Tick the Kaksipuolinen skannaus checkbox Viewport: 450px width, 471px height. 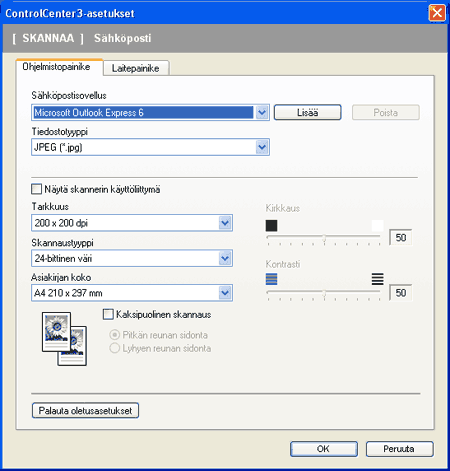click(108, 314)
